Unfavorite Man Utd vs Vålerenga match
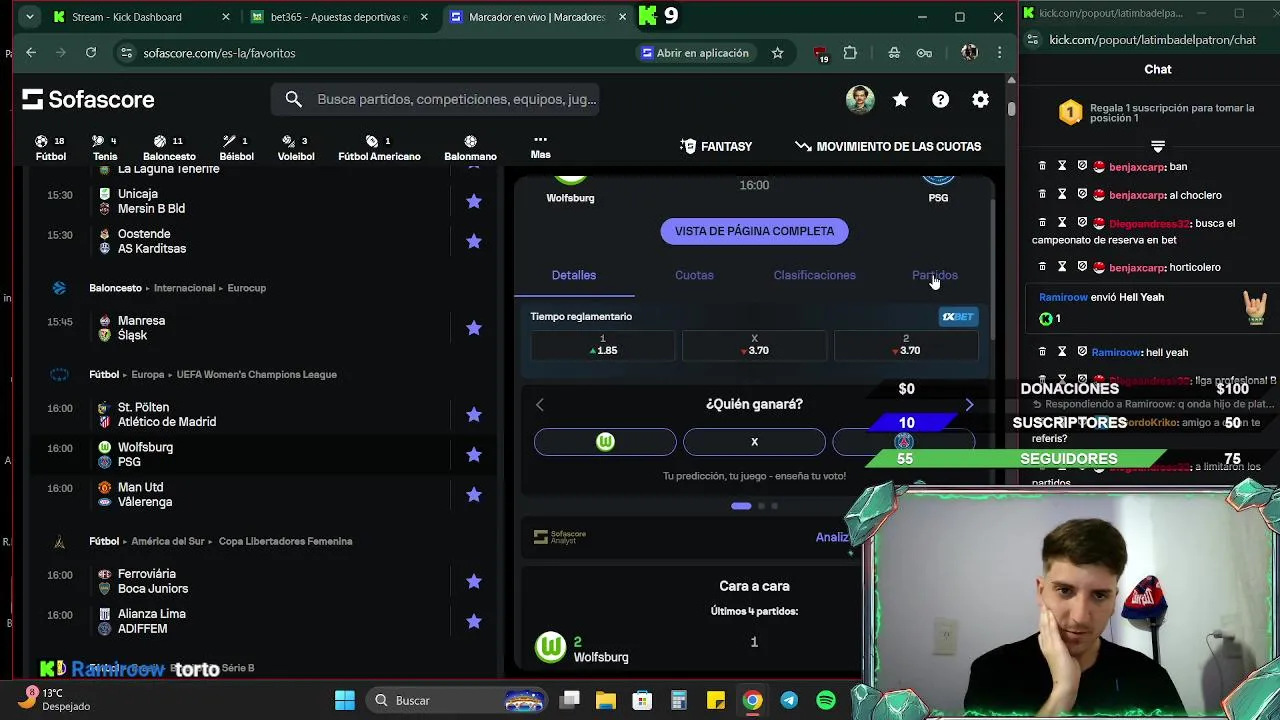Viewport: 1280px width, 720px height. 474,494
